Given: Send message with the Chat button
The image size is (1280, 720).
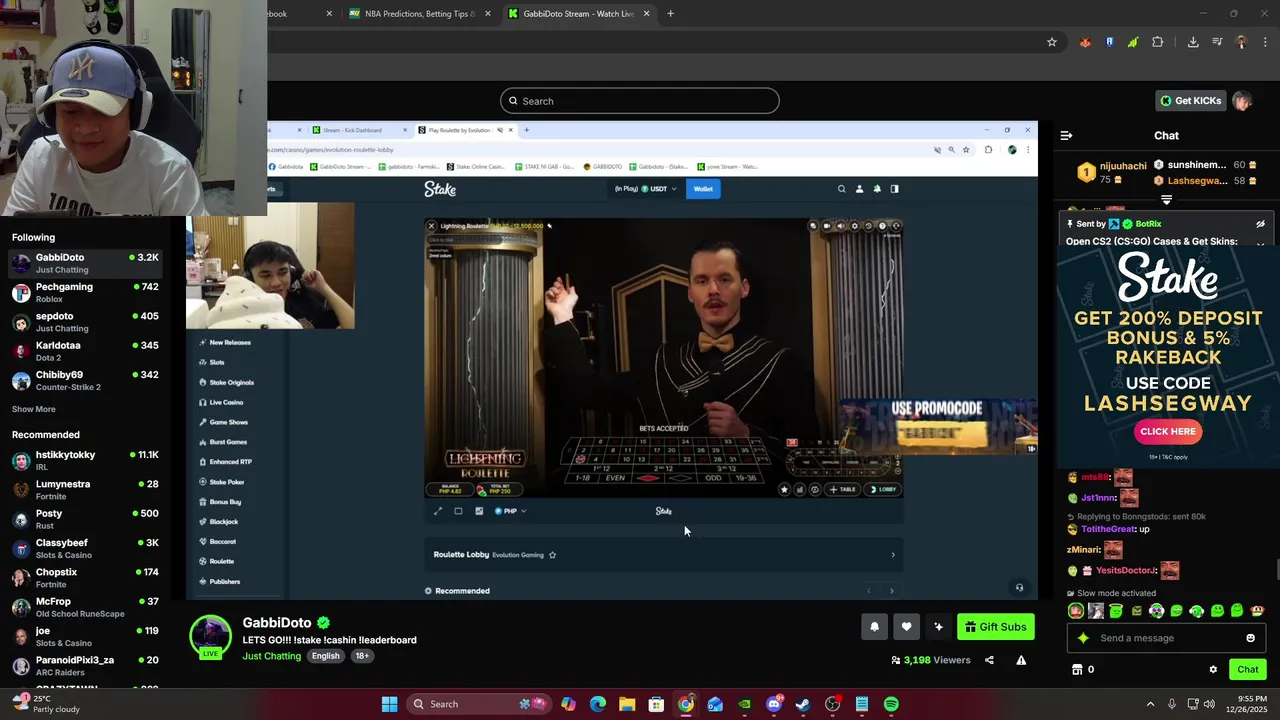Looking at the screenshot, I should [x=1247, y=670].
